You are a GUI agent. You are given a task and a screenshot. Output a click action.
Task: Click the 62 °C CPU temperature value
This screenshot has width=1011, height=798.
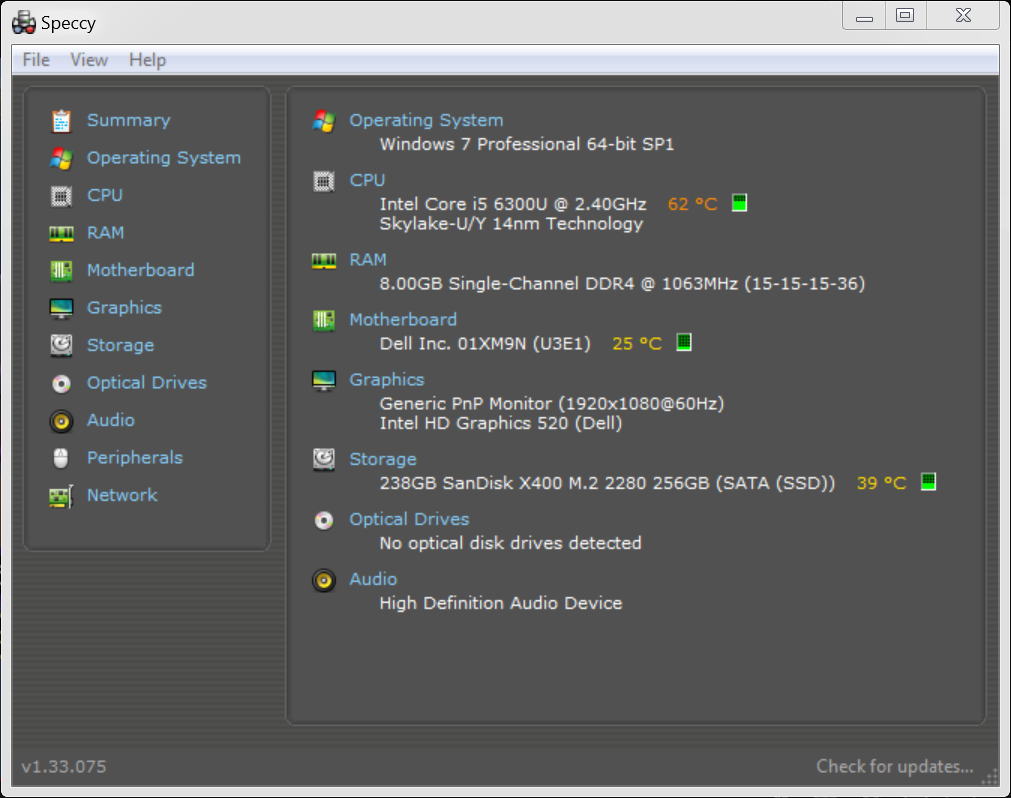[x=692, y=204]
